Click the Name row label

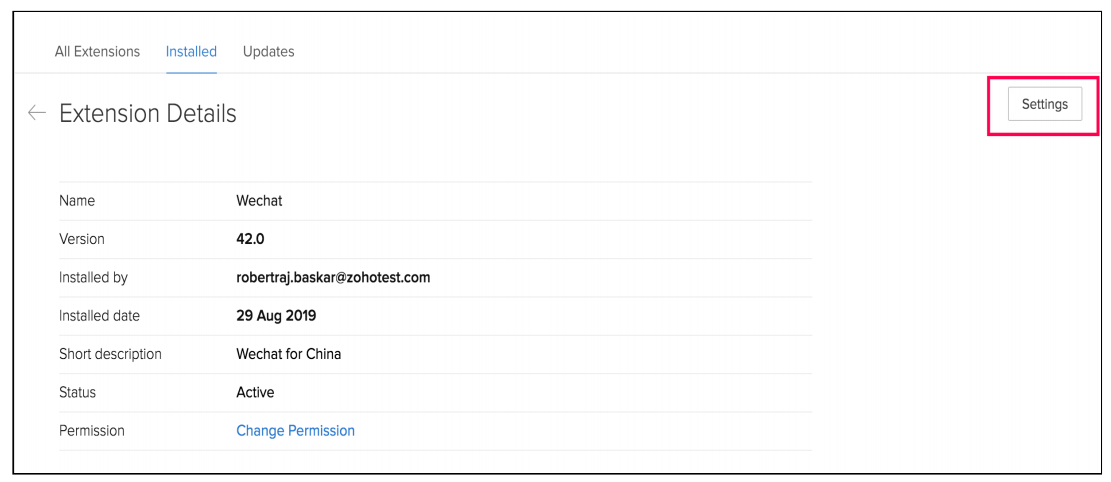point(77,201)
